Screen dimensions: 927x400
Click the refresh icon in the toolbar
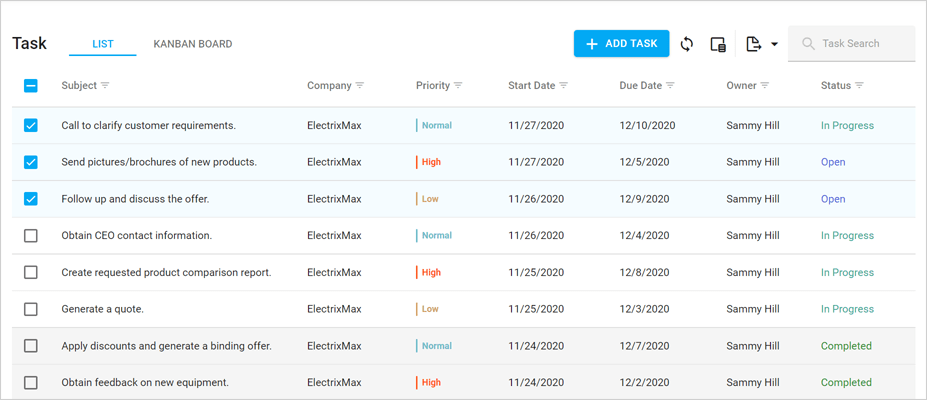pyautogui.click(x=686, y=44)
